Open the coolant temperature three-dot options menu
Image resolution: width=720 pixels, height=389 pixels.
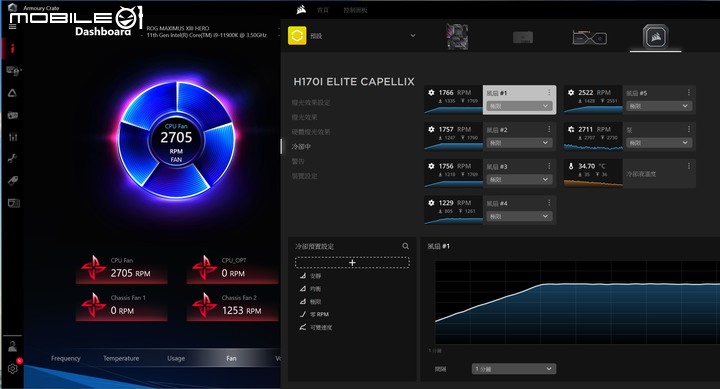689,166
